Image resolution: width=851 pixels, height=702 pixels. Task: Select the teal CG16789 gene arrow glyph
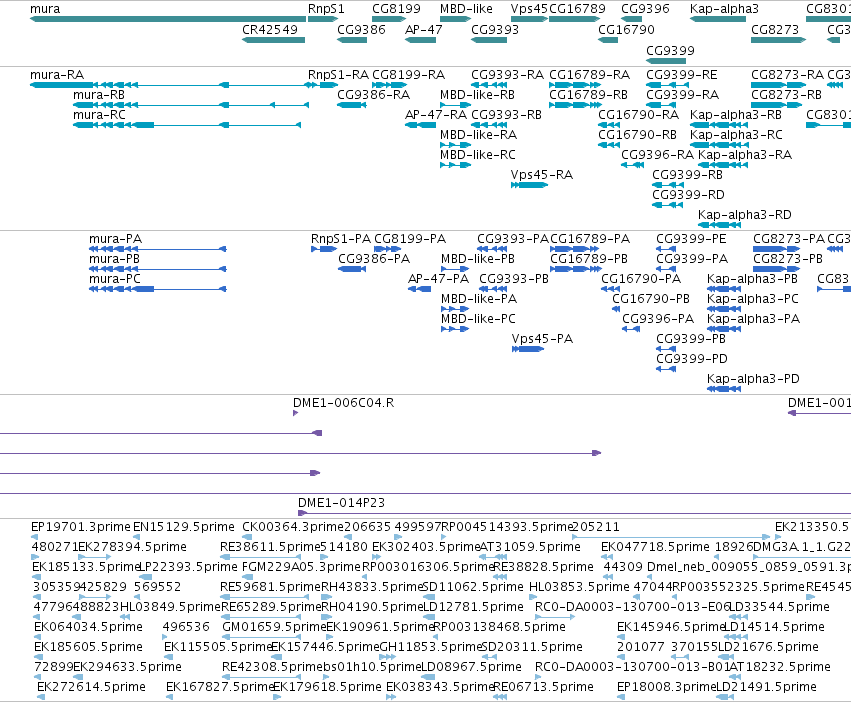pos(574,19)
